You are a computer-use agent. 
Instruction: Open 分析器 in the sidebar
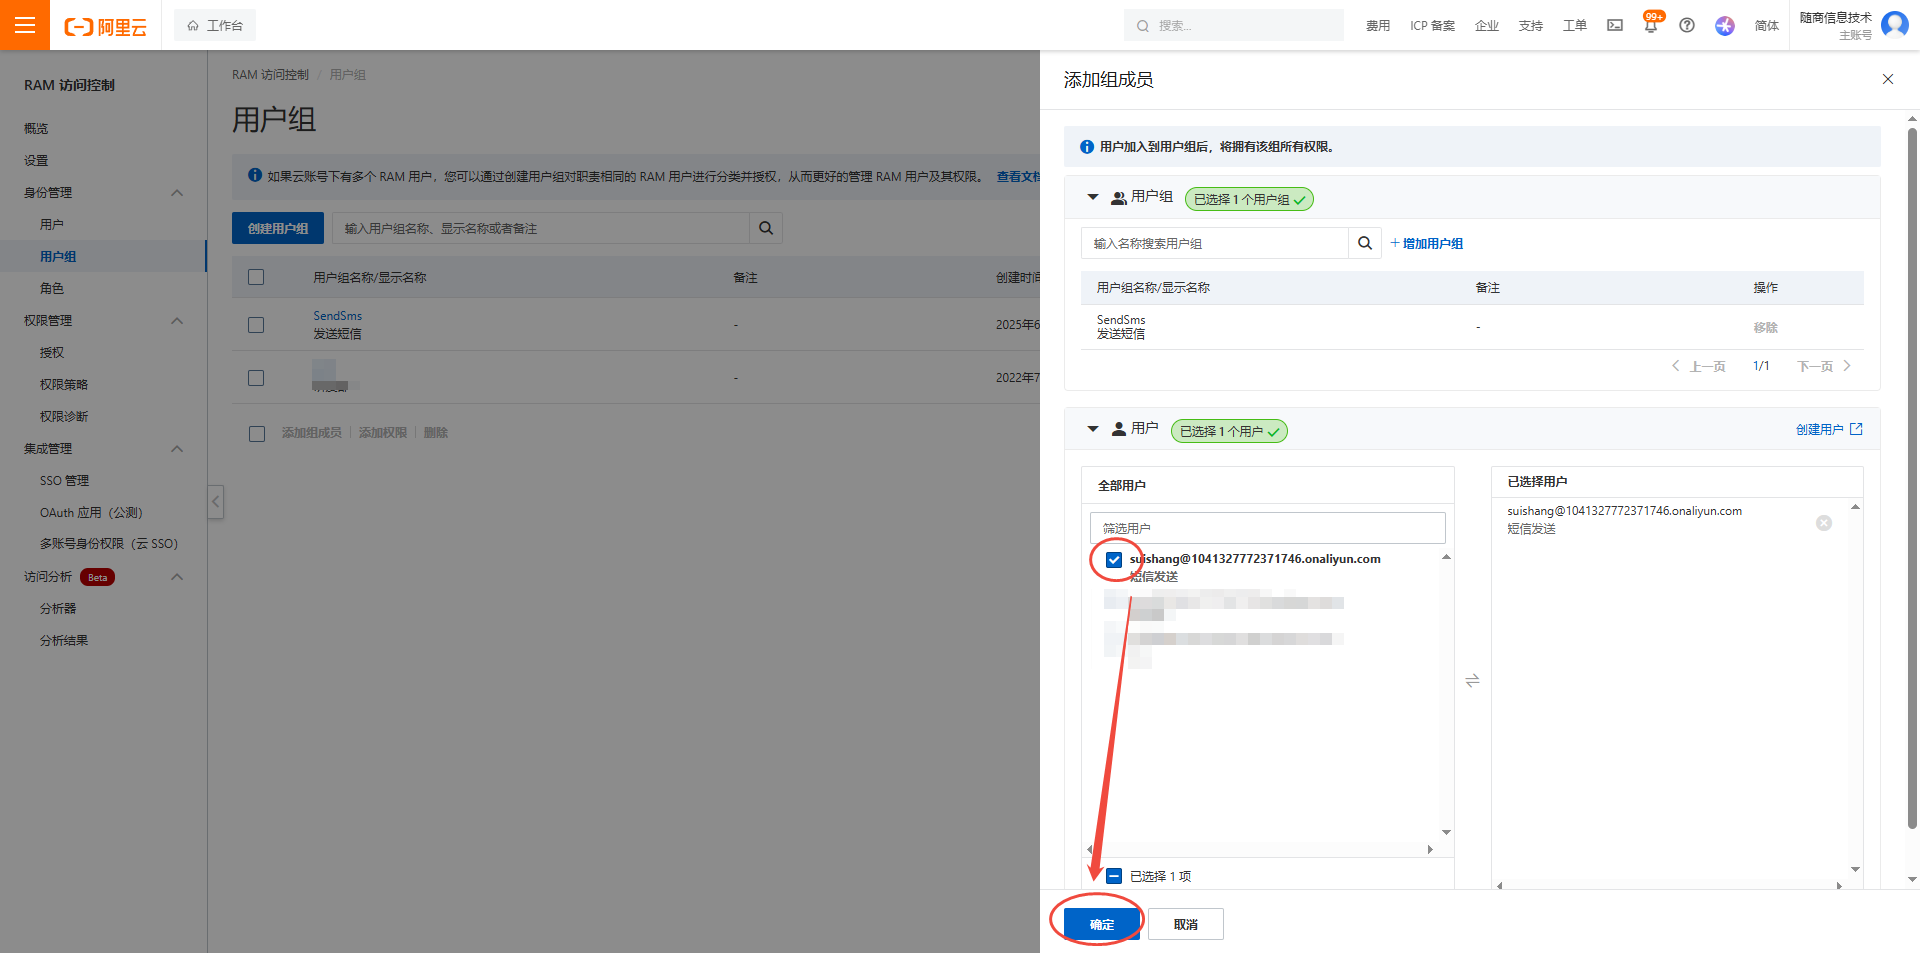pyautogui.click(x=58, y=608)
